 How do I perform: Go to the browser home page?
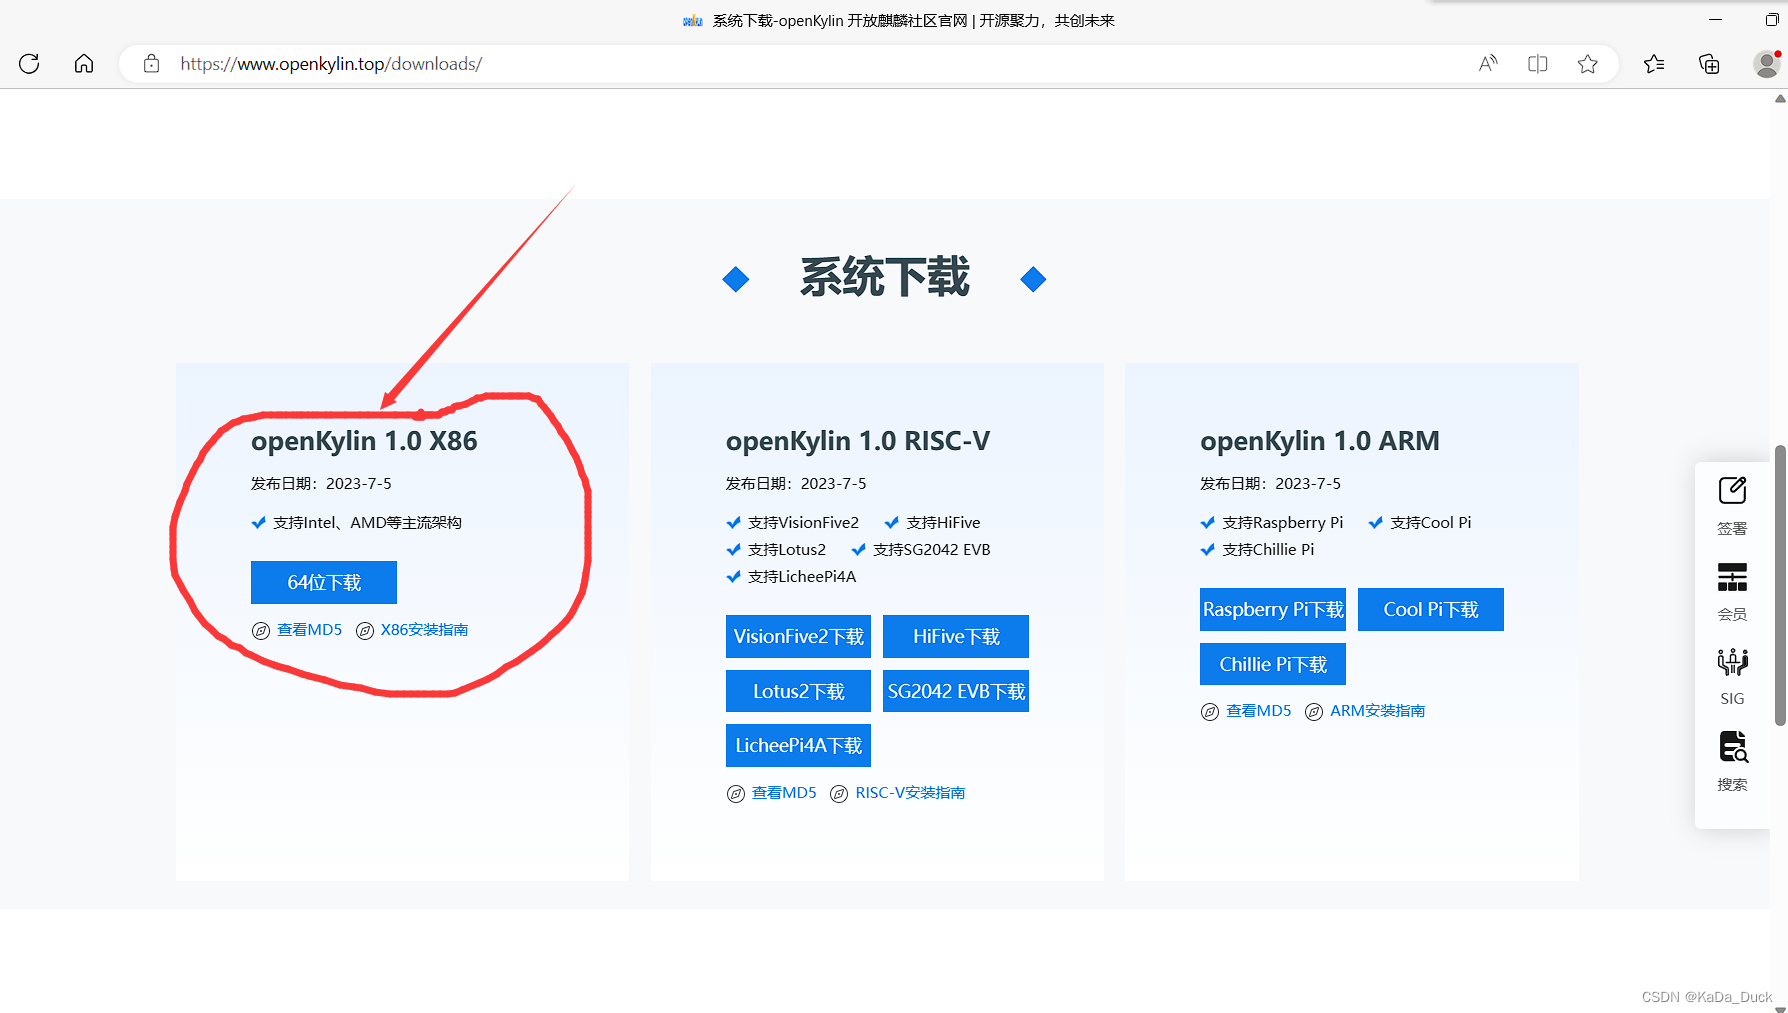(x=84, y=64)
